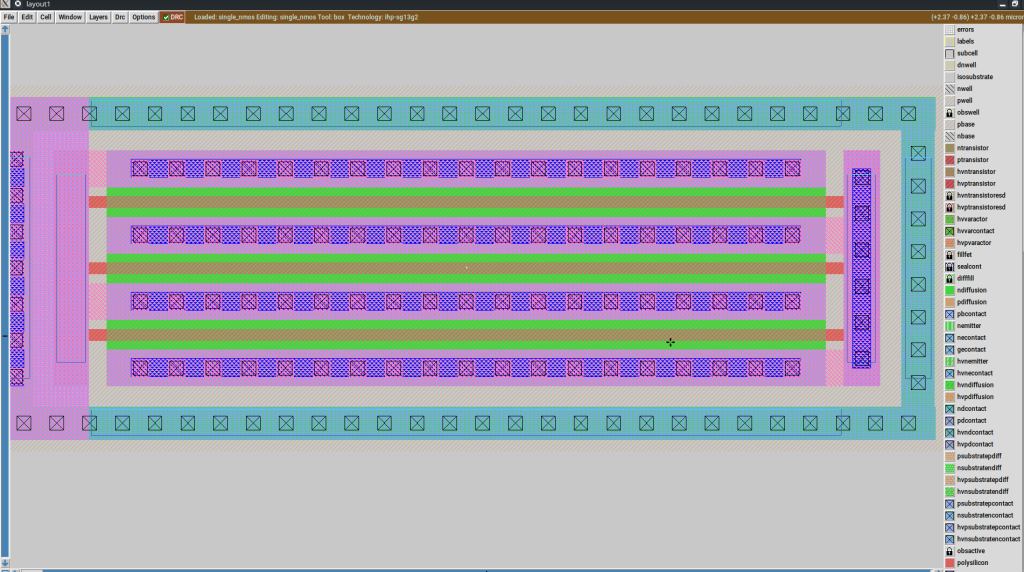This screenshot has width=1024, height=572.
Task: Open the File menu
Action: point(9,17)
